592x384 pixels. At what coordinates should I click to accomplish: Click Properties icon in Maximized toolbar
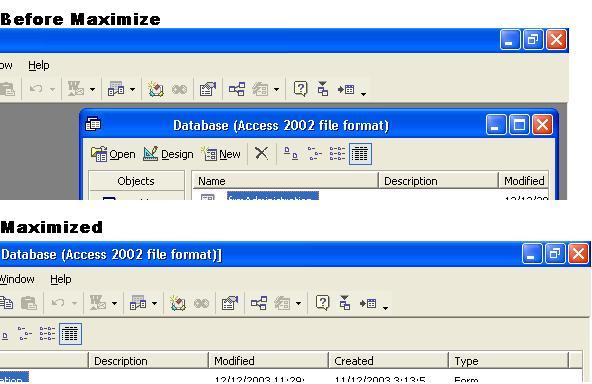click(230, 303)
